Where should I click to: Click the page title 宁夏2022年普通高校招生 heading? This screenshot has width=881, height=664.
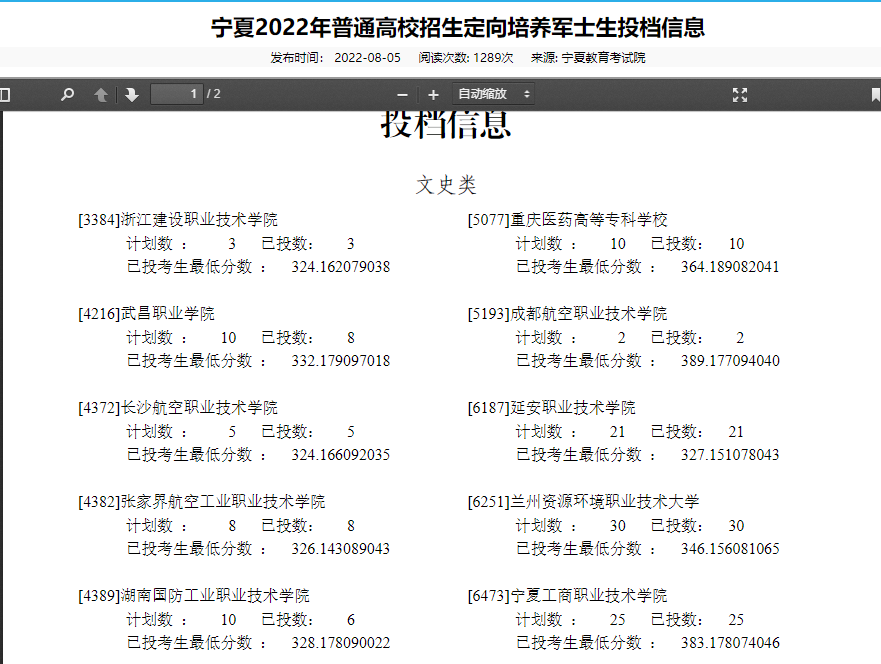[x=458, y=27]
